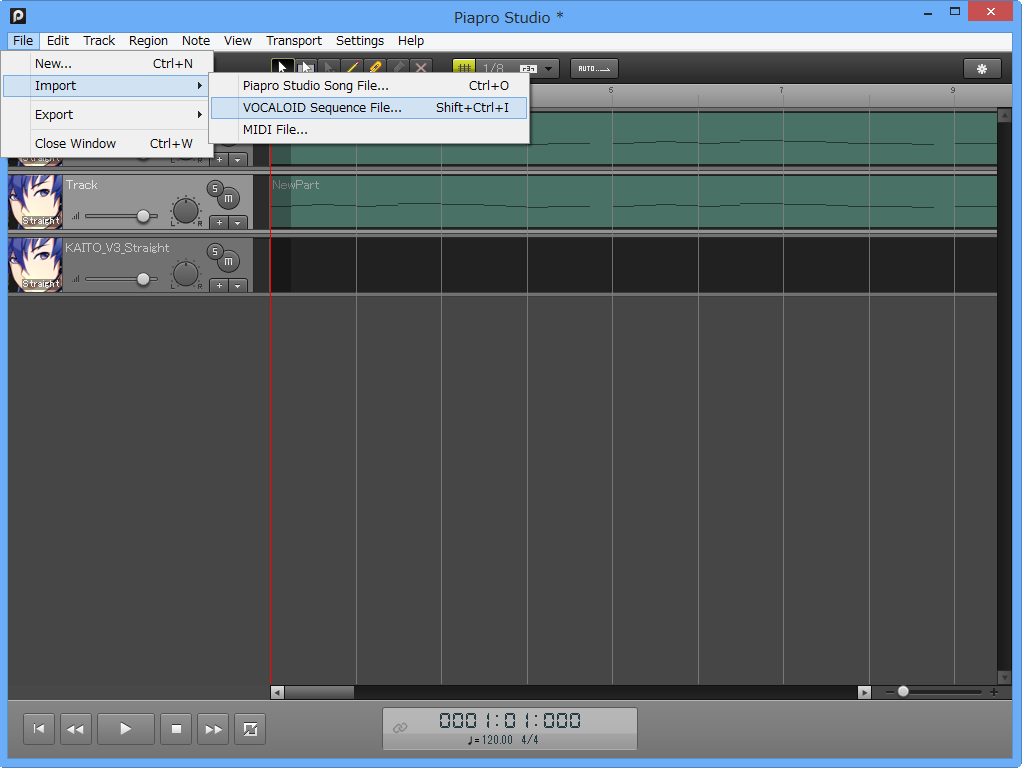Open the Region menu
1022x768 pixels.
pyautogui.click(x=148, y=40)
